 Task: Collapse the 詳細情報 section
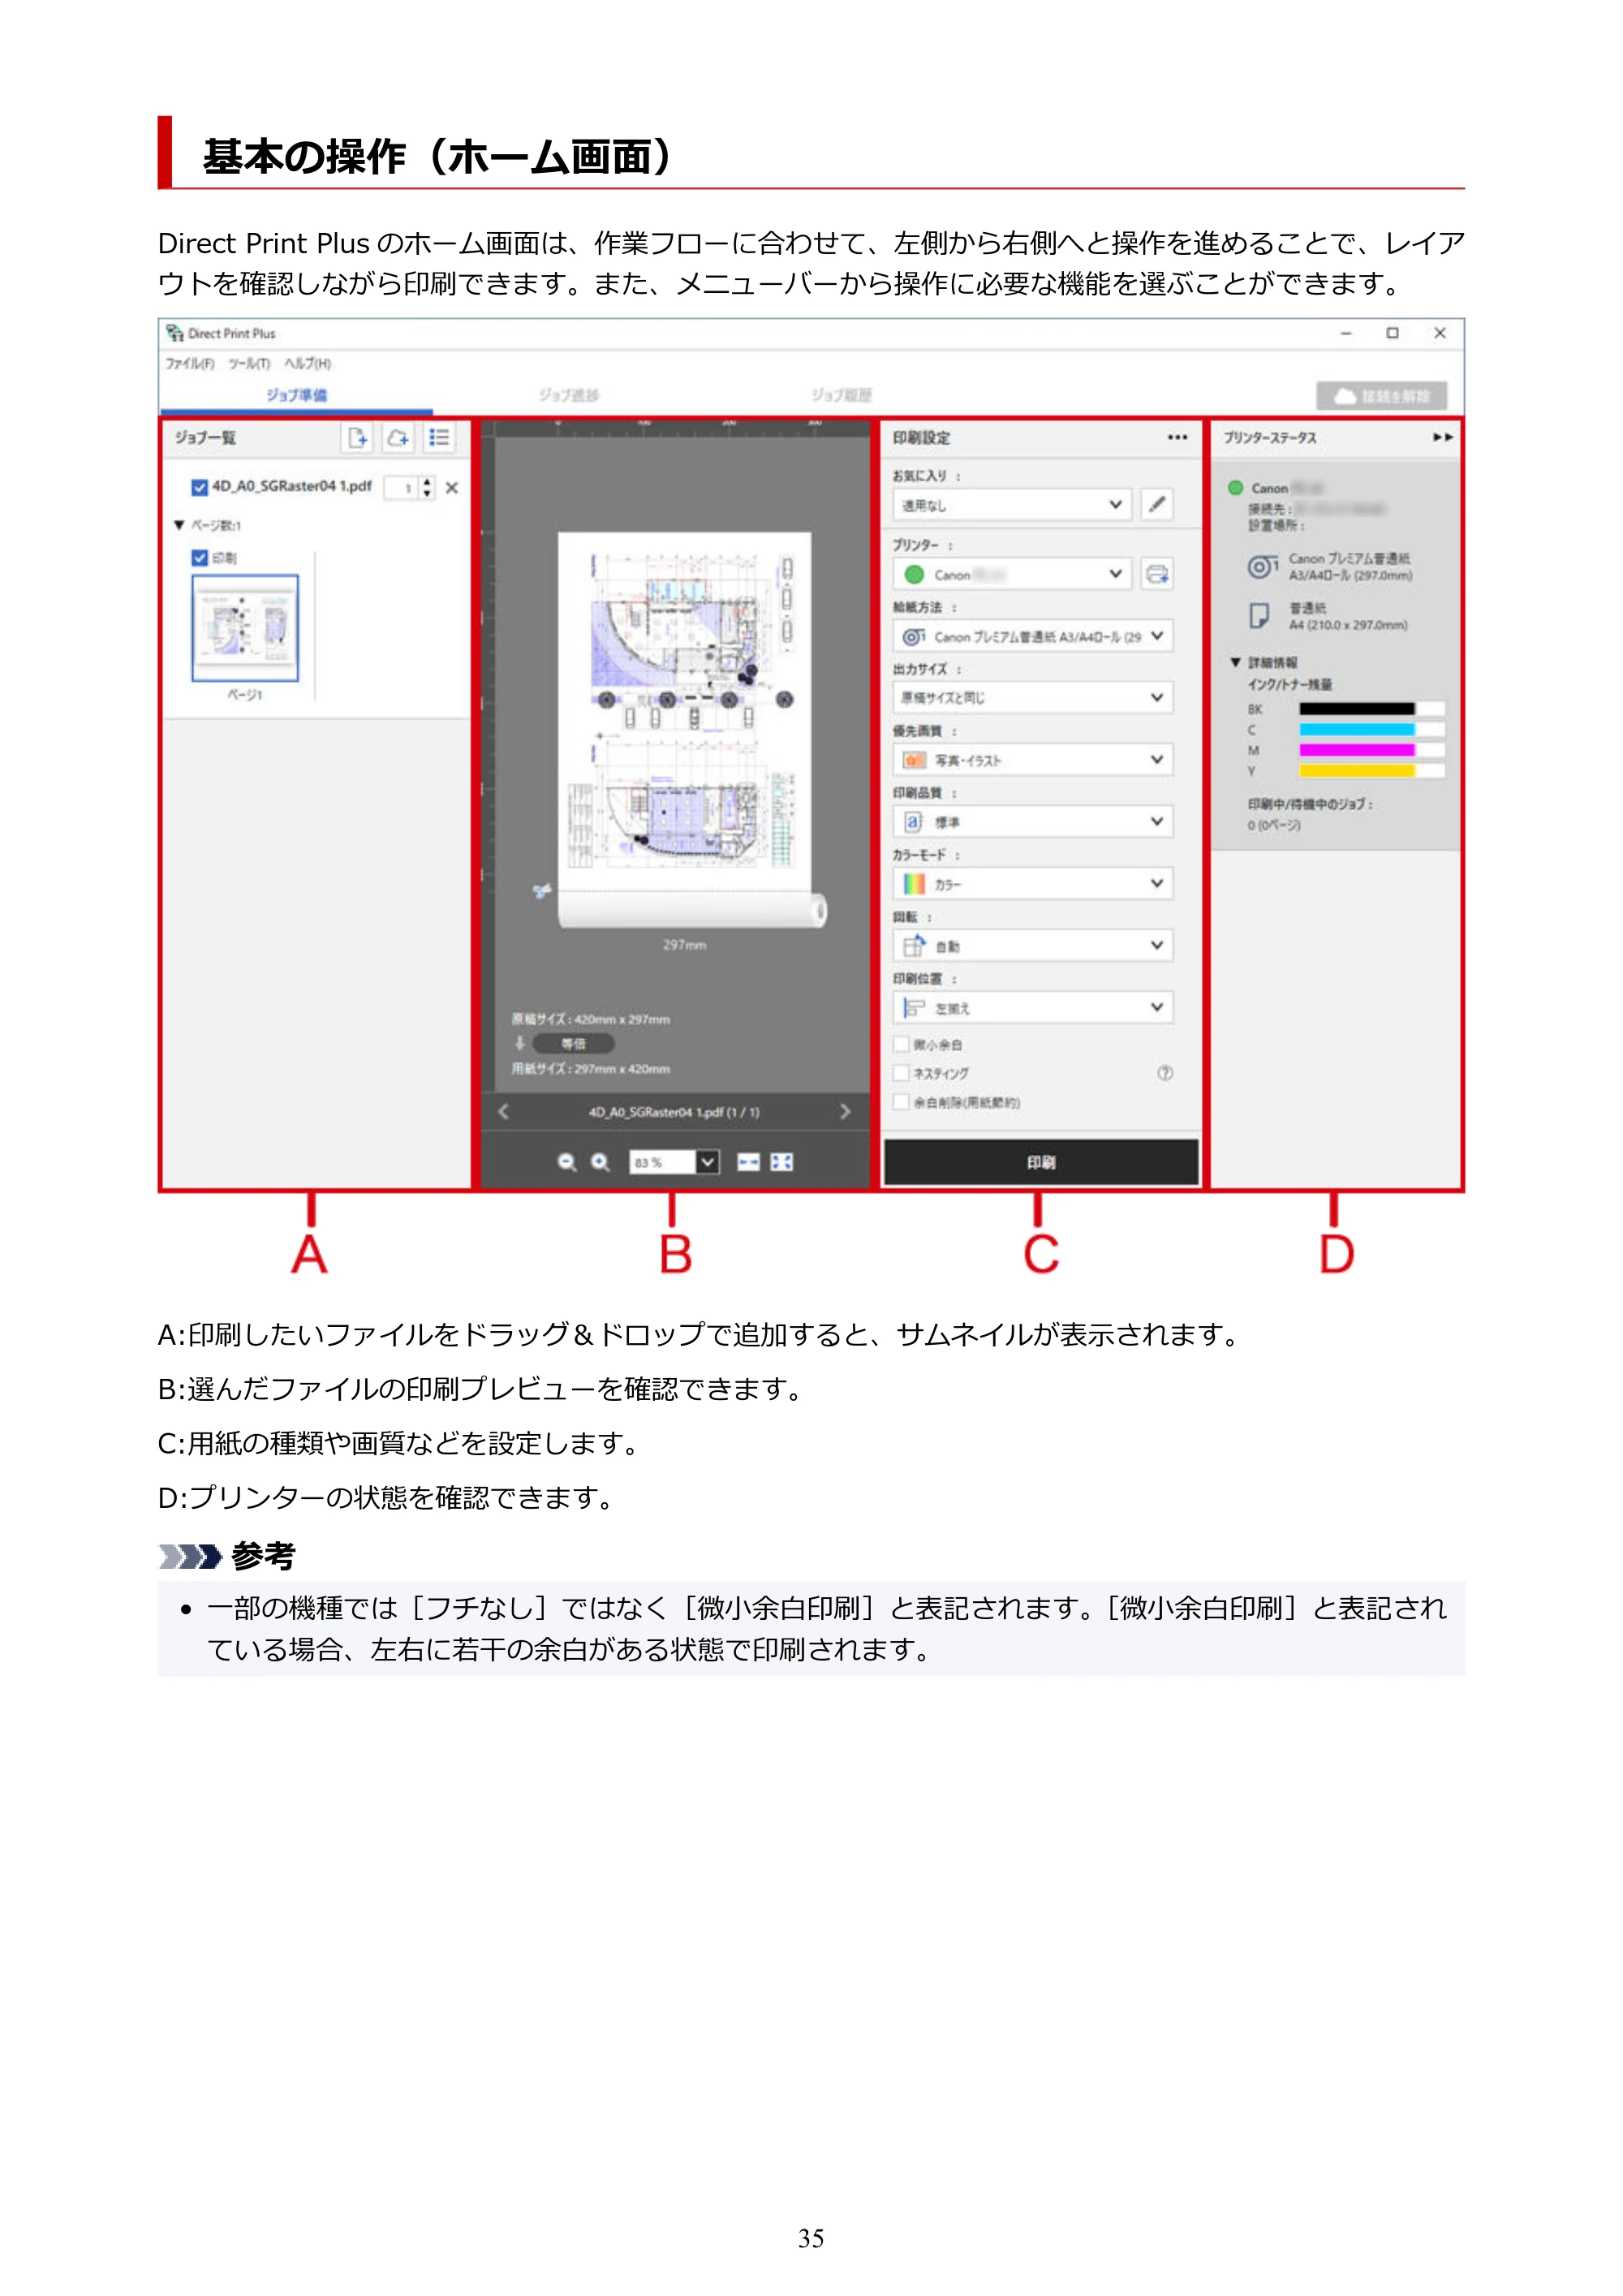pos(1236,662)
